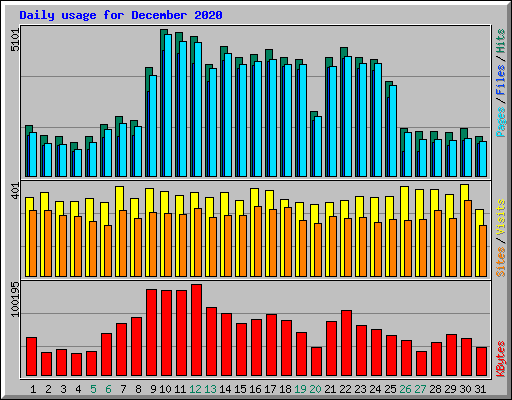Click day label 1 on the x-axis
Viewport: 512px width, 400px height.
point(33,389)
